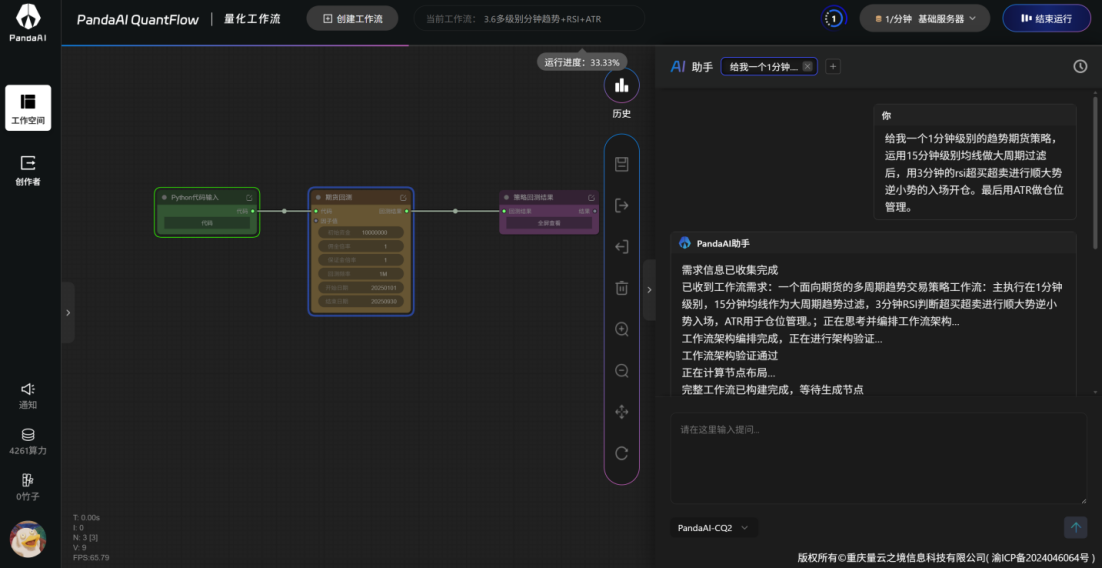Open the 1/分钟 基础服务器 server dropdown
This screenshot has height=568, width=1103.
924,19
